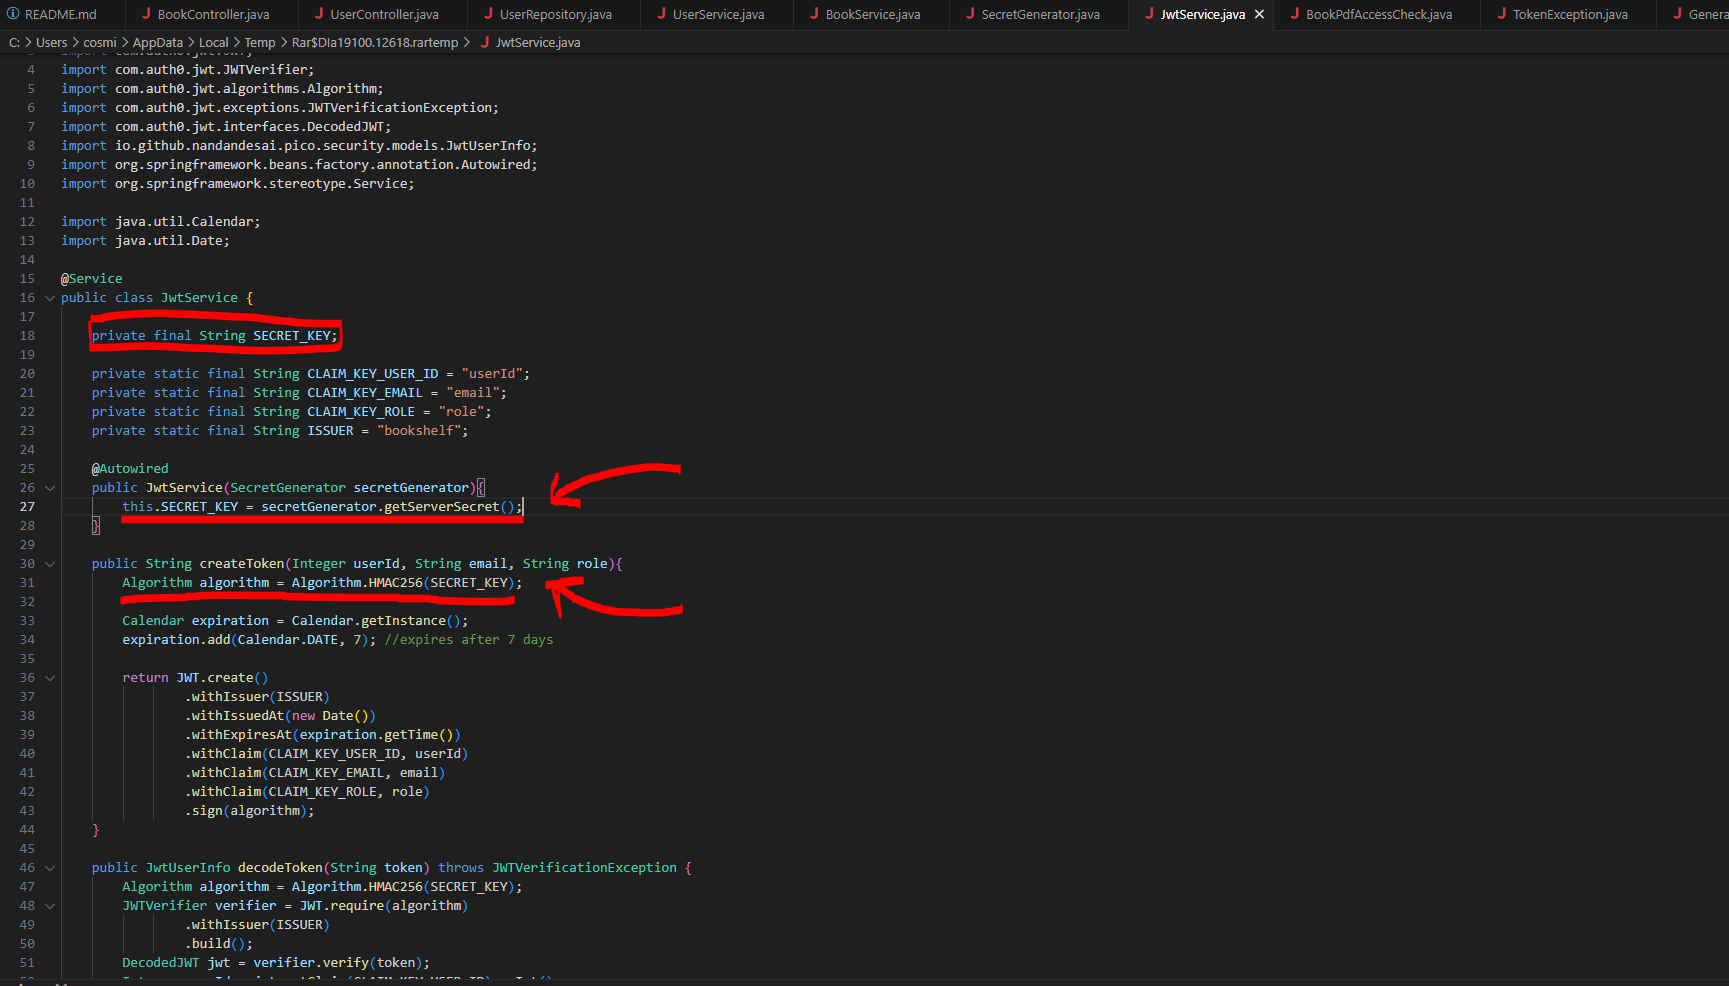Select the AppData breadcrumb segment
This screenshot has height=986, width=1729.
pos(158,42)
